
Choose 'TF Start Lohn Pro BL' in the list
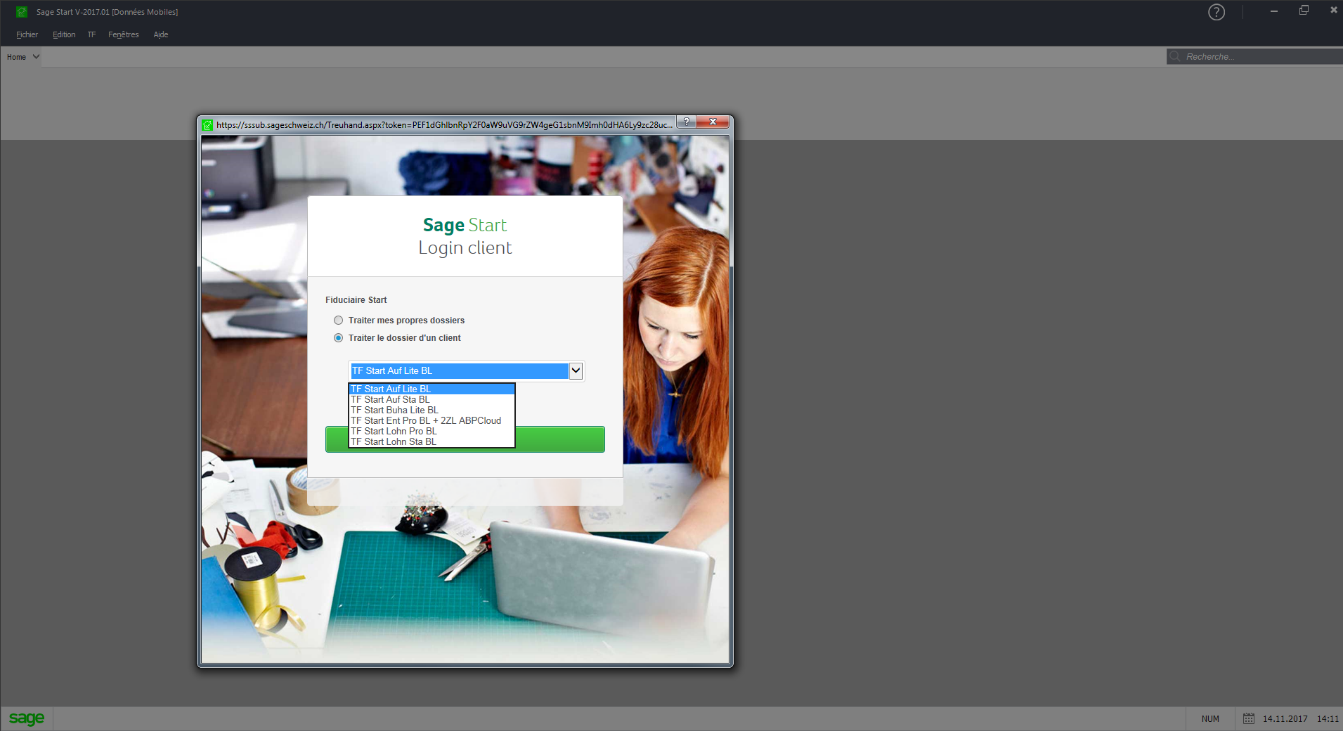coord(431,431)
